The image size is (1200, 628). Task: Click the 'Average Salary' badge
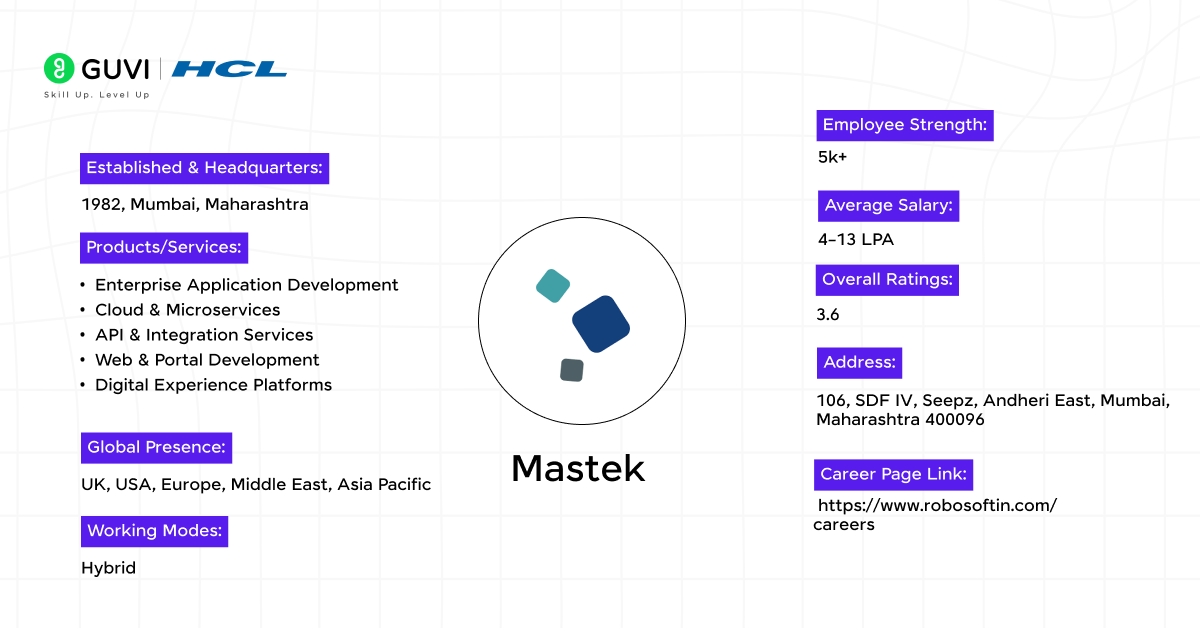pos(888,206)
